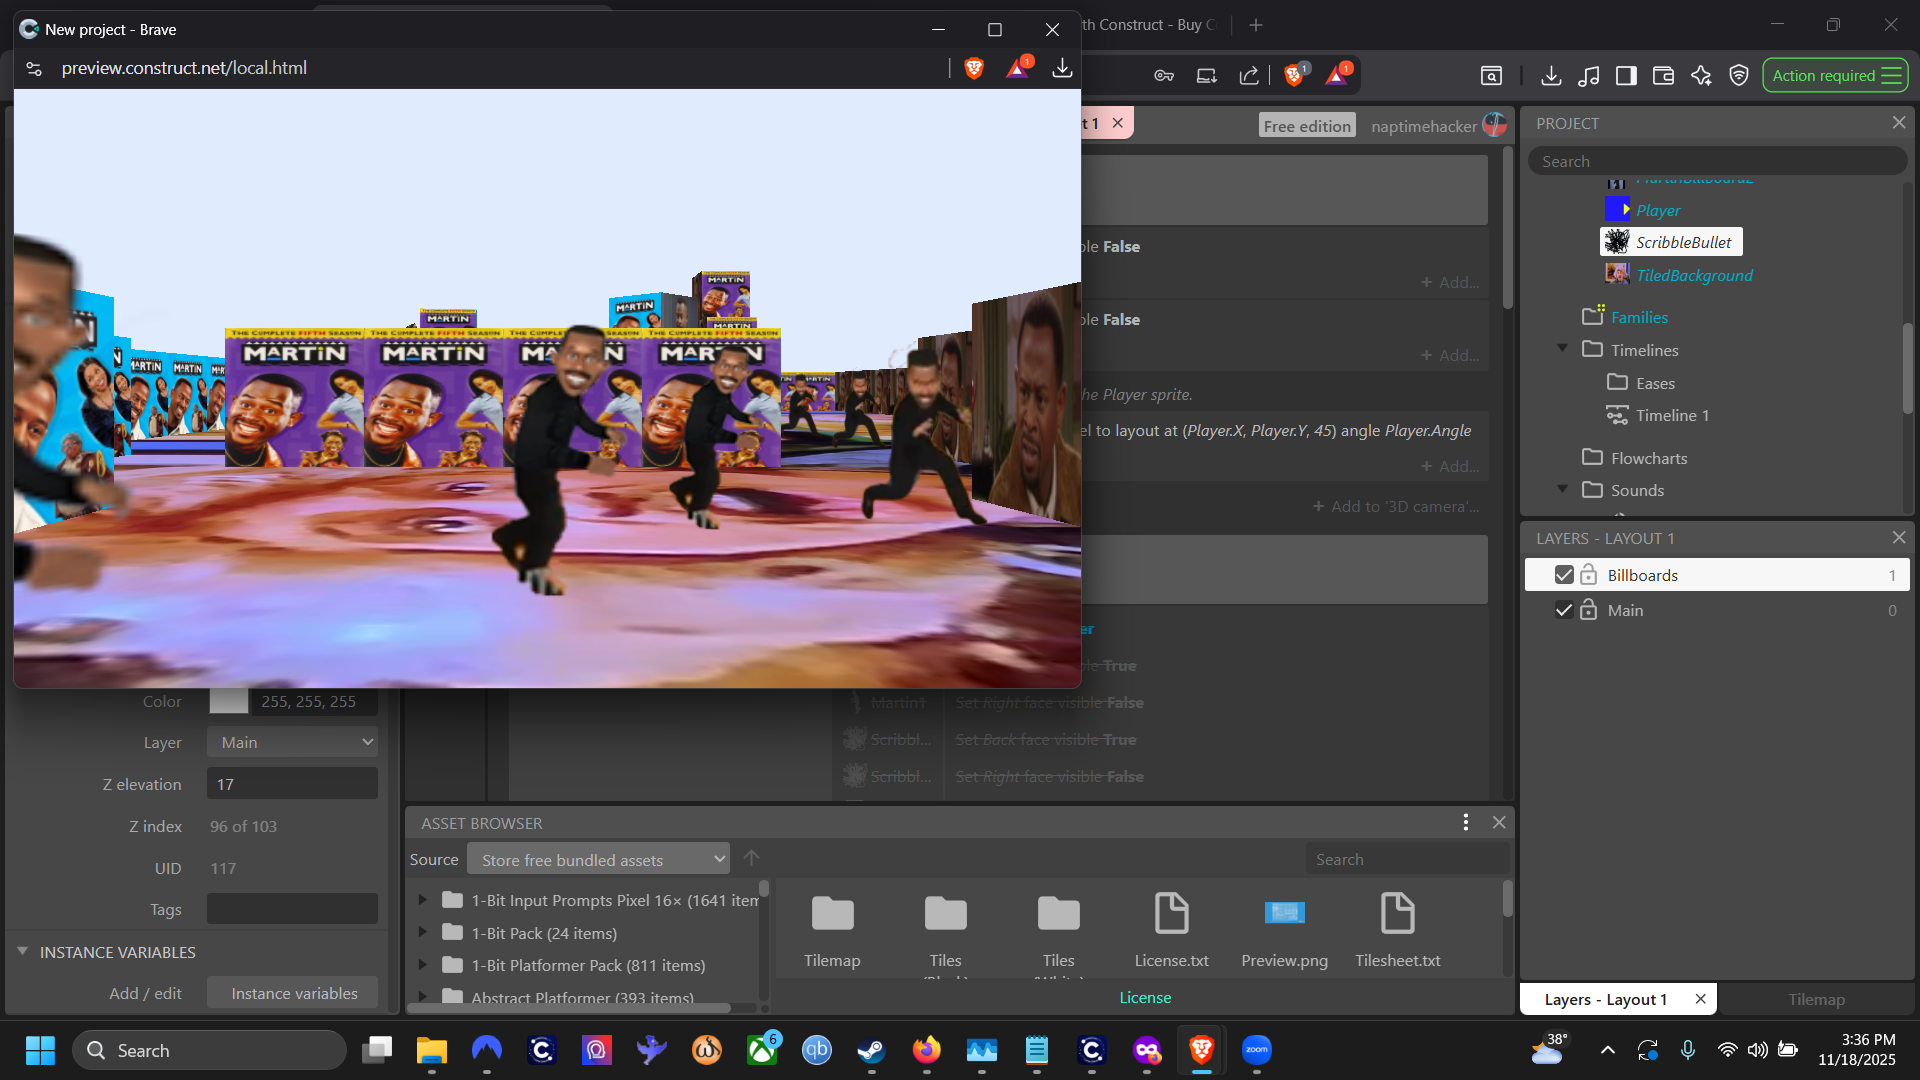
Task: Select the ScribbleBullet object in project tree
Action: 1683,242
